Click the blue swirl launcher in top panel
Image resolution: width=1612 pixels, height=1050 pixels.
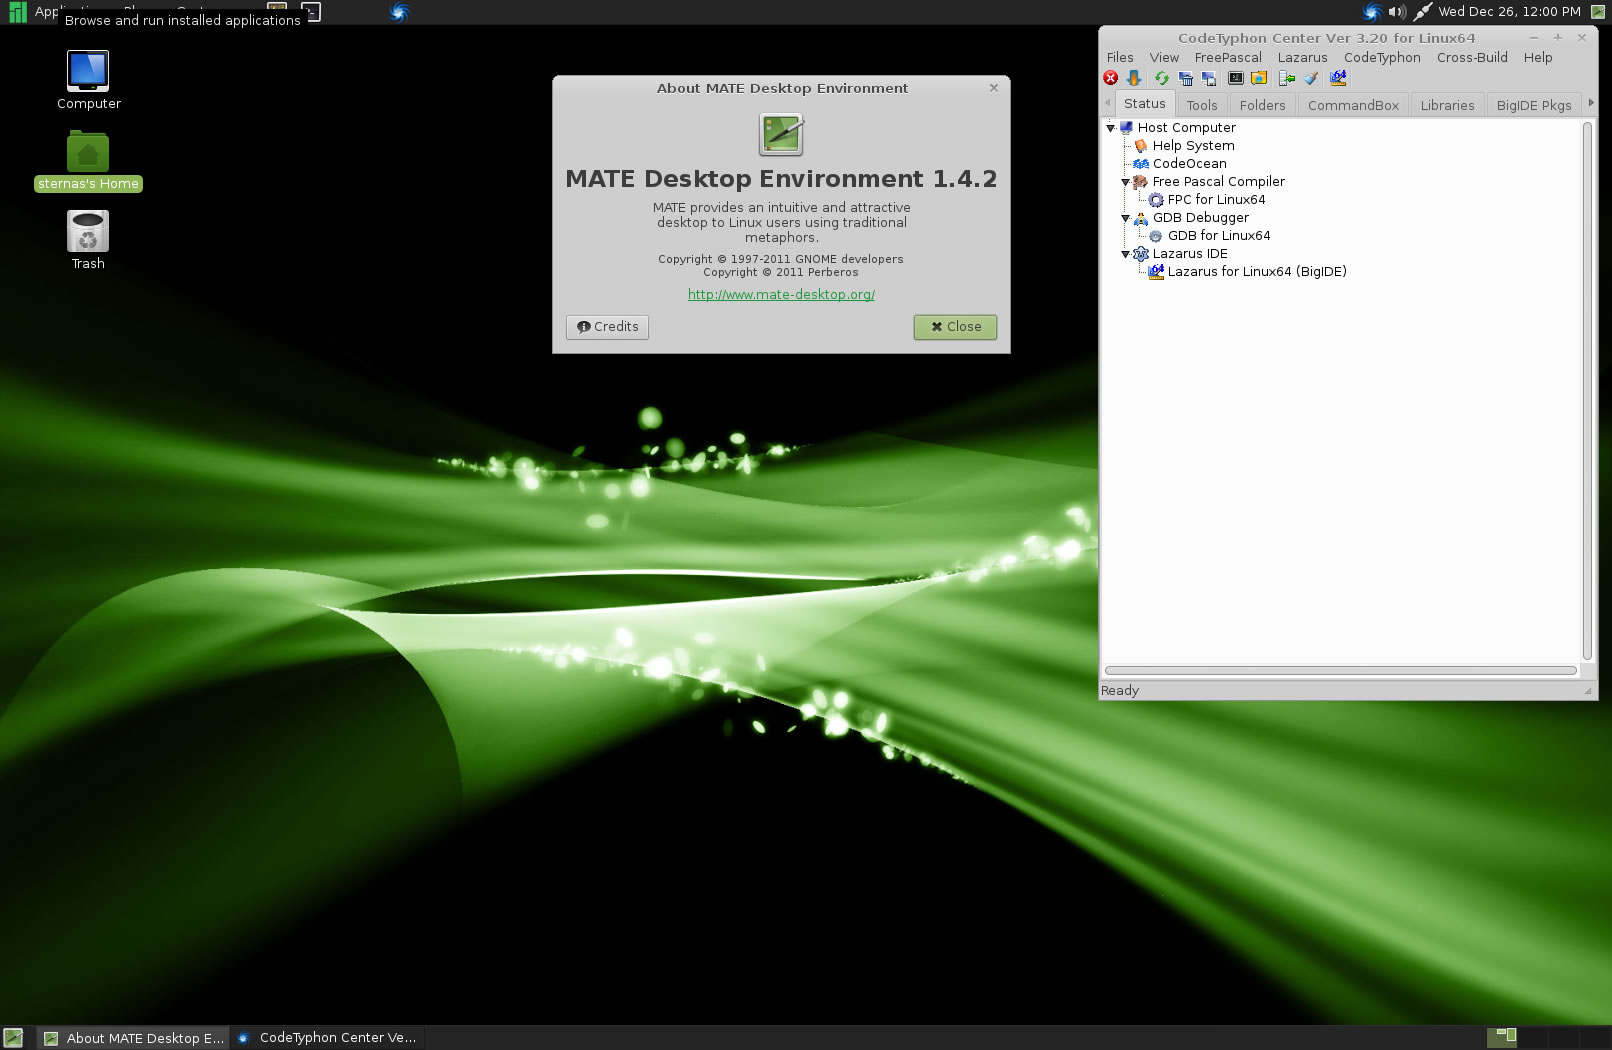(x=399, y=12)
